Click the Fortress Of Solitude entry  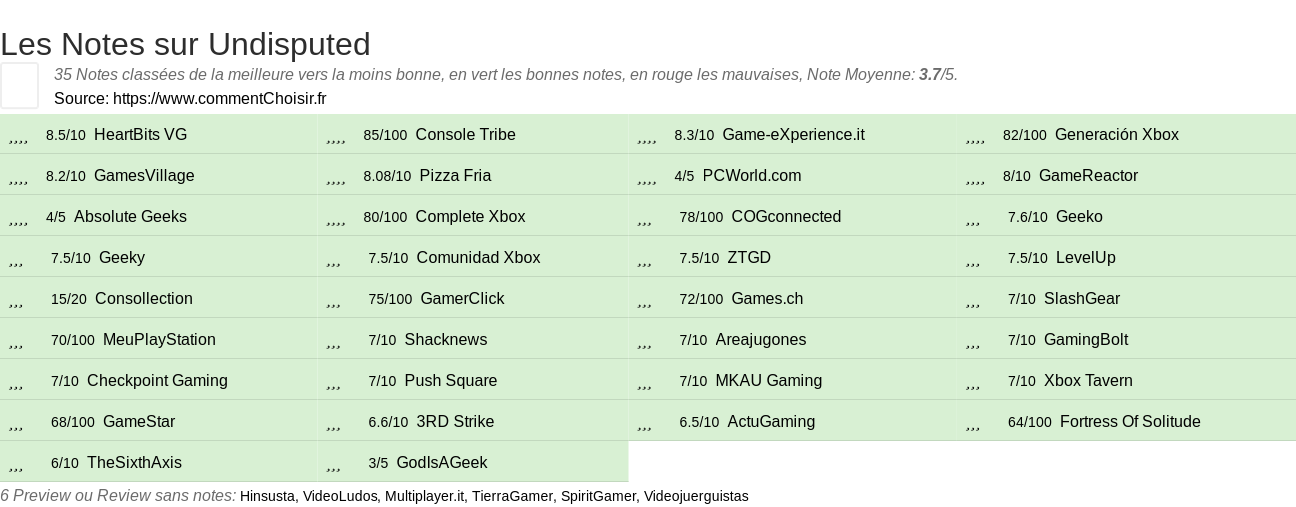coord(1129,422)
